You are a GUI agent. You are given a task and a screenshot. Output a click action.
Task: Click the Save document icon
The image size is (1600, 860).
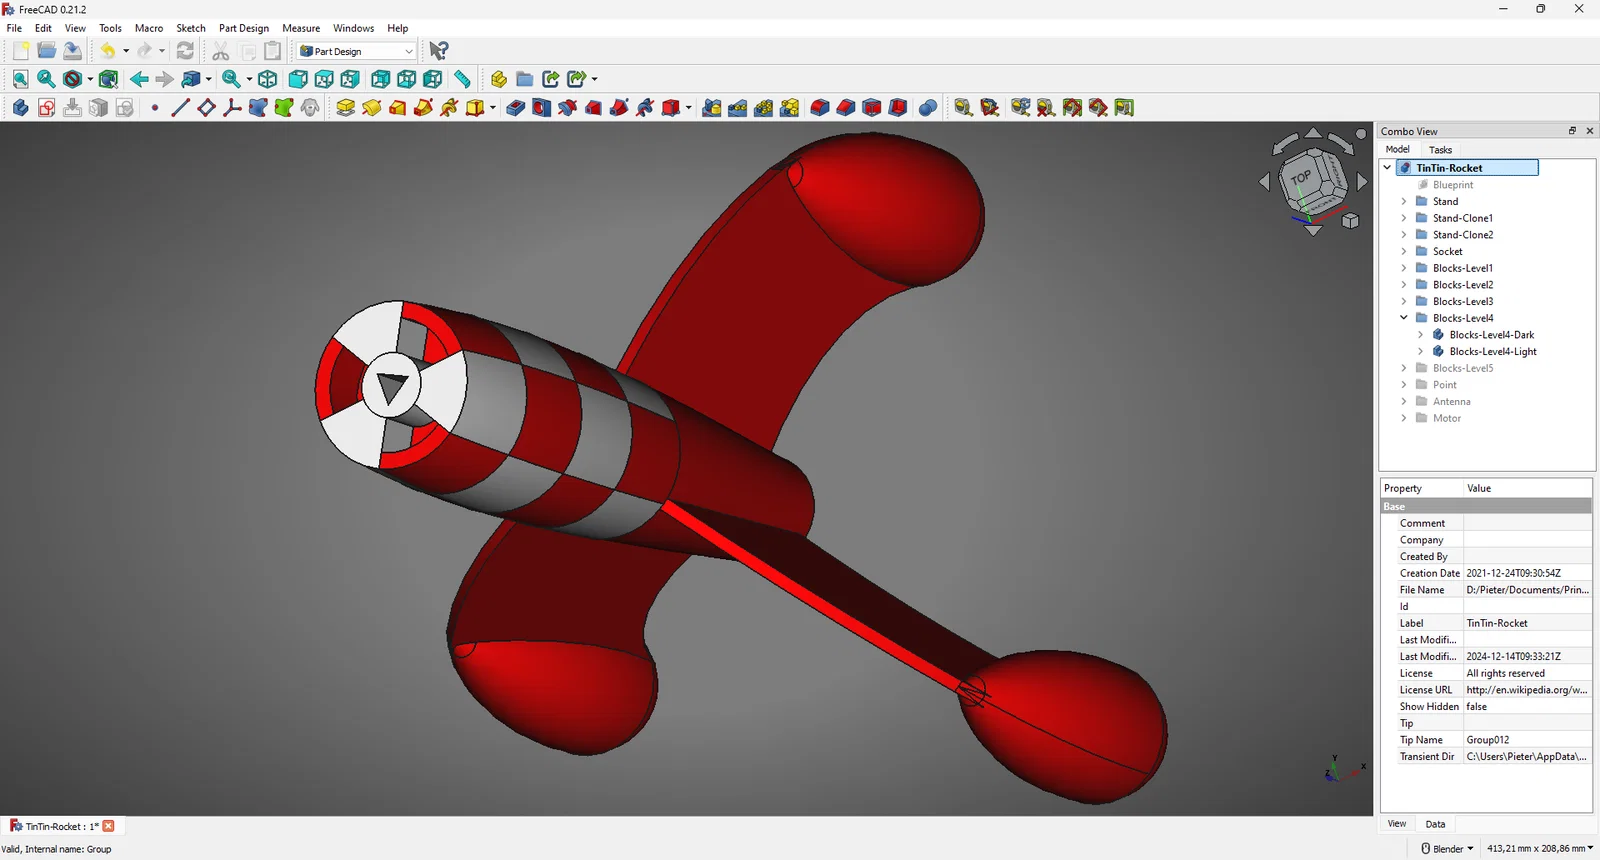point(72,51)
